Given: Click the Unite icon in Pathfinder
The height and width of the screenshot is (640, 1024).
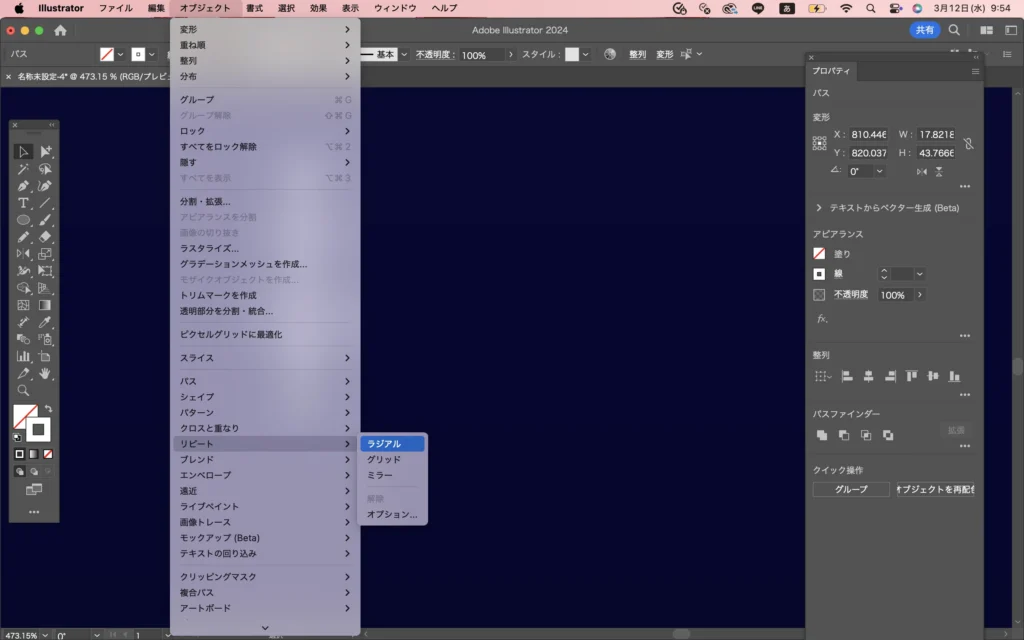Looking at the screenshot, I should pyautogui.click(x=822, y=435).
